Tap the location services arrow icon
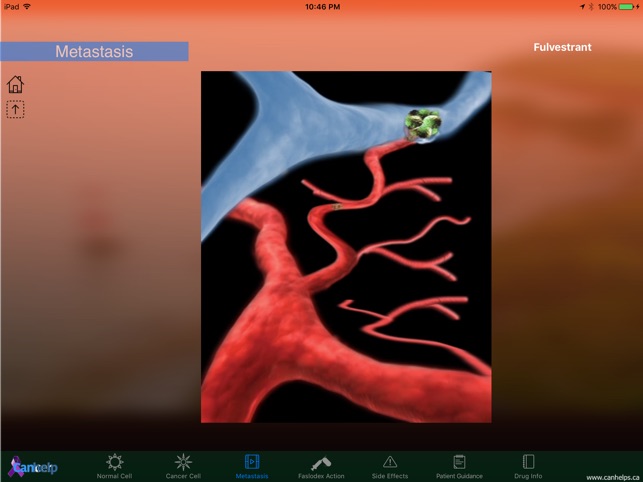This screenshot has height=482, width=643. [x=582, y=7]
